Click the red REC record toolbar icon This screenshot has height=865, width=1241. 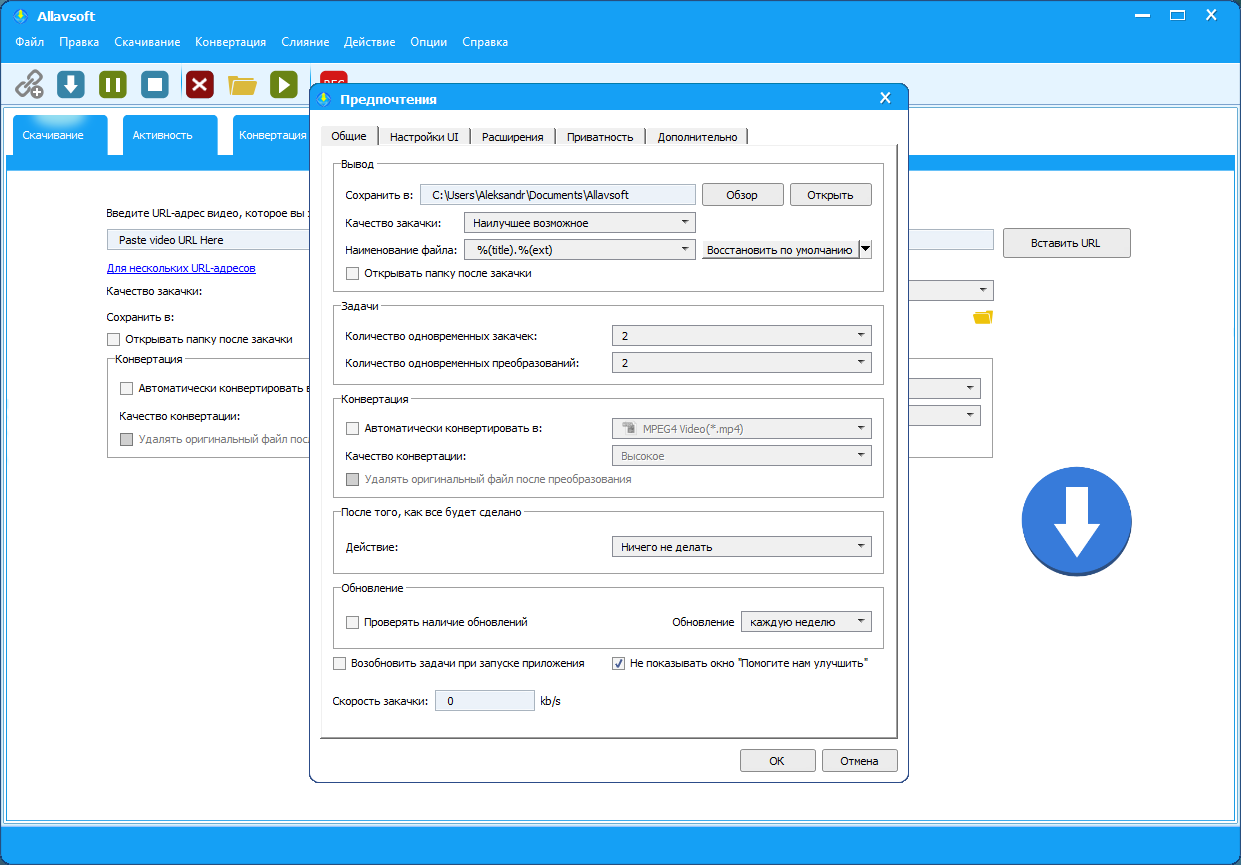[333, 78]
